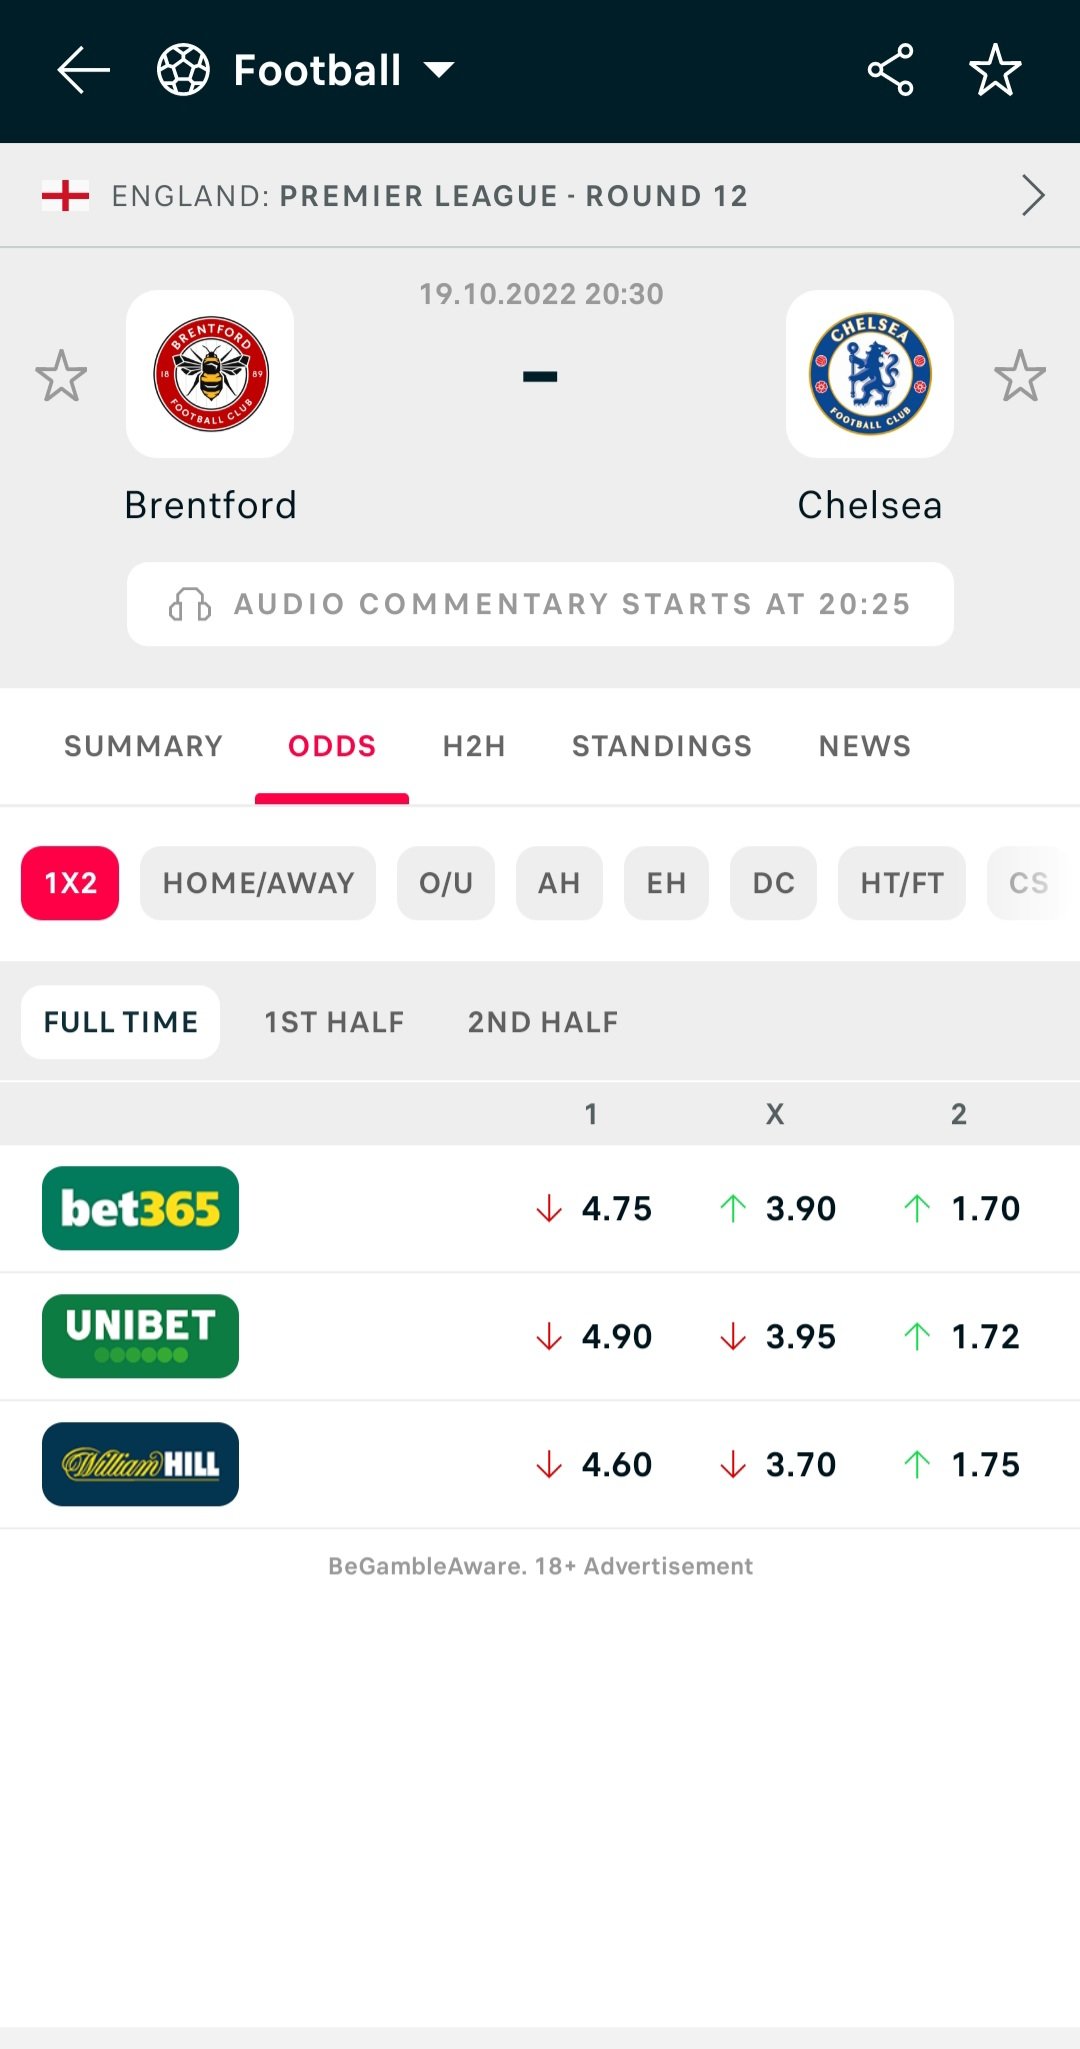Switch to the H2H tab
The image size is (1080, 2049).
click(474, 746)
